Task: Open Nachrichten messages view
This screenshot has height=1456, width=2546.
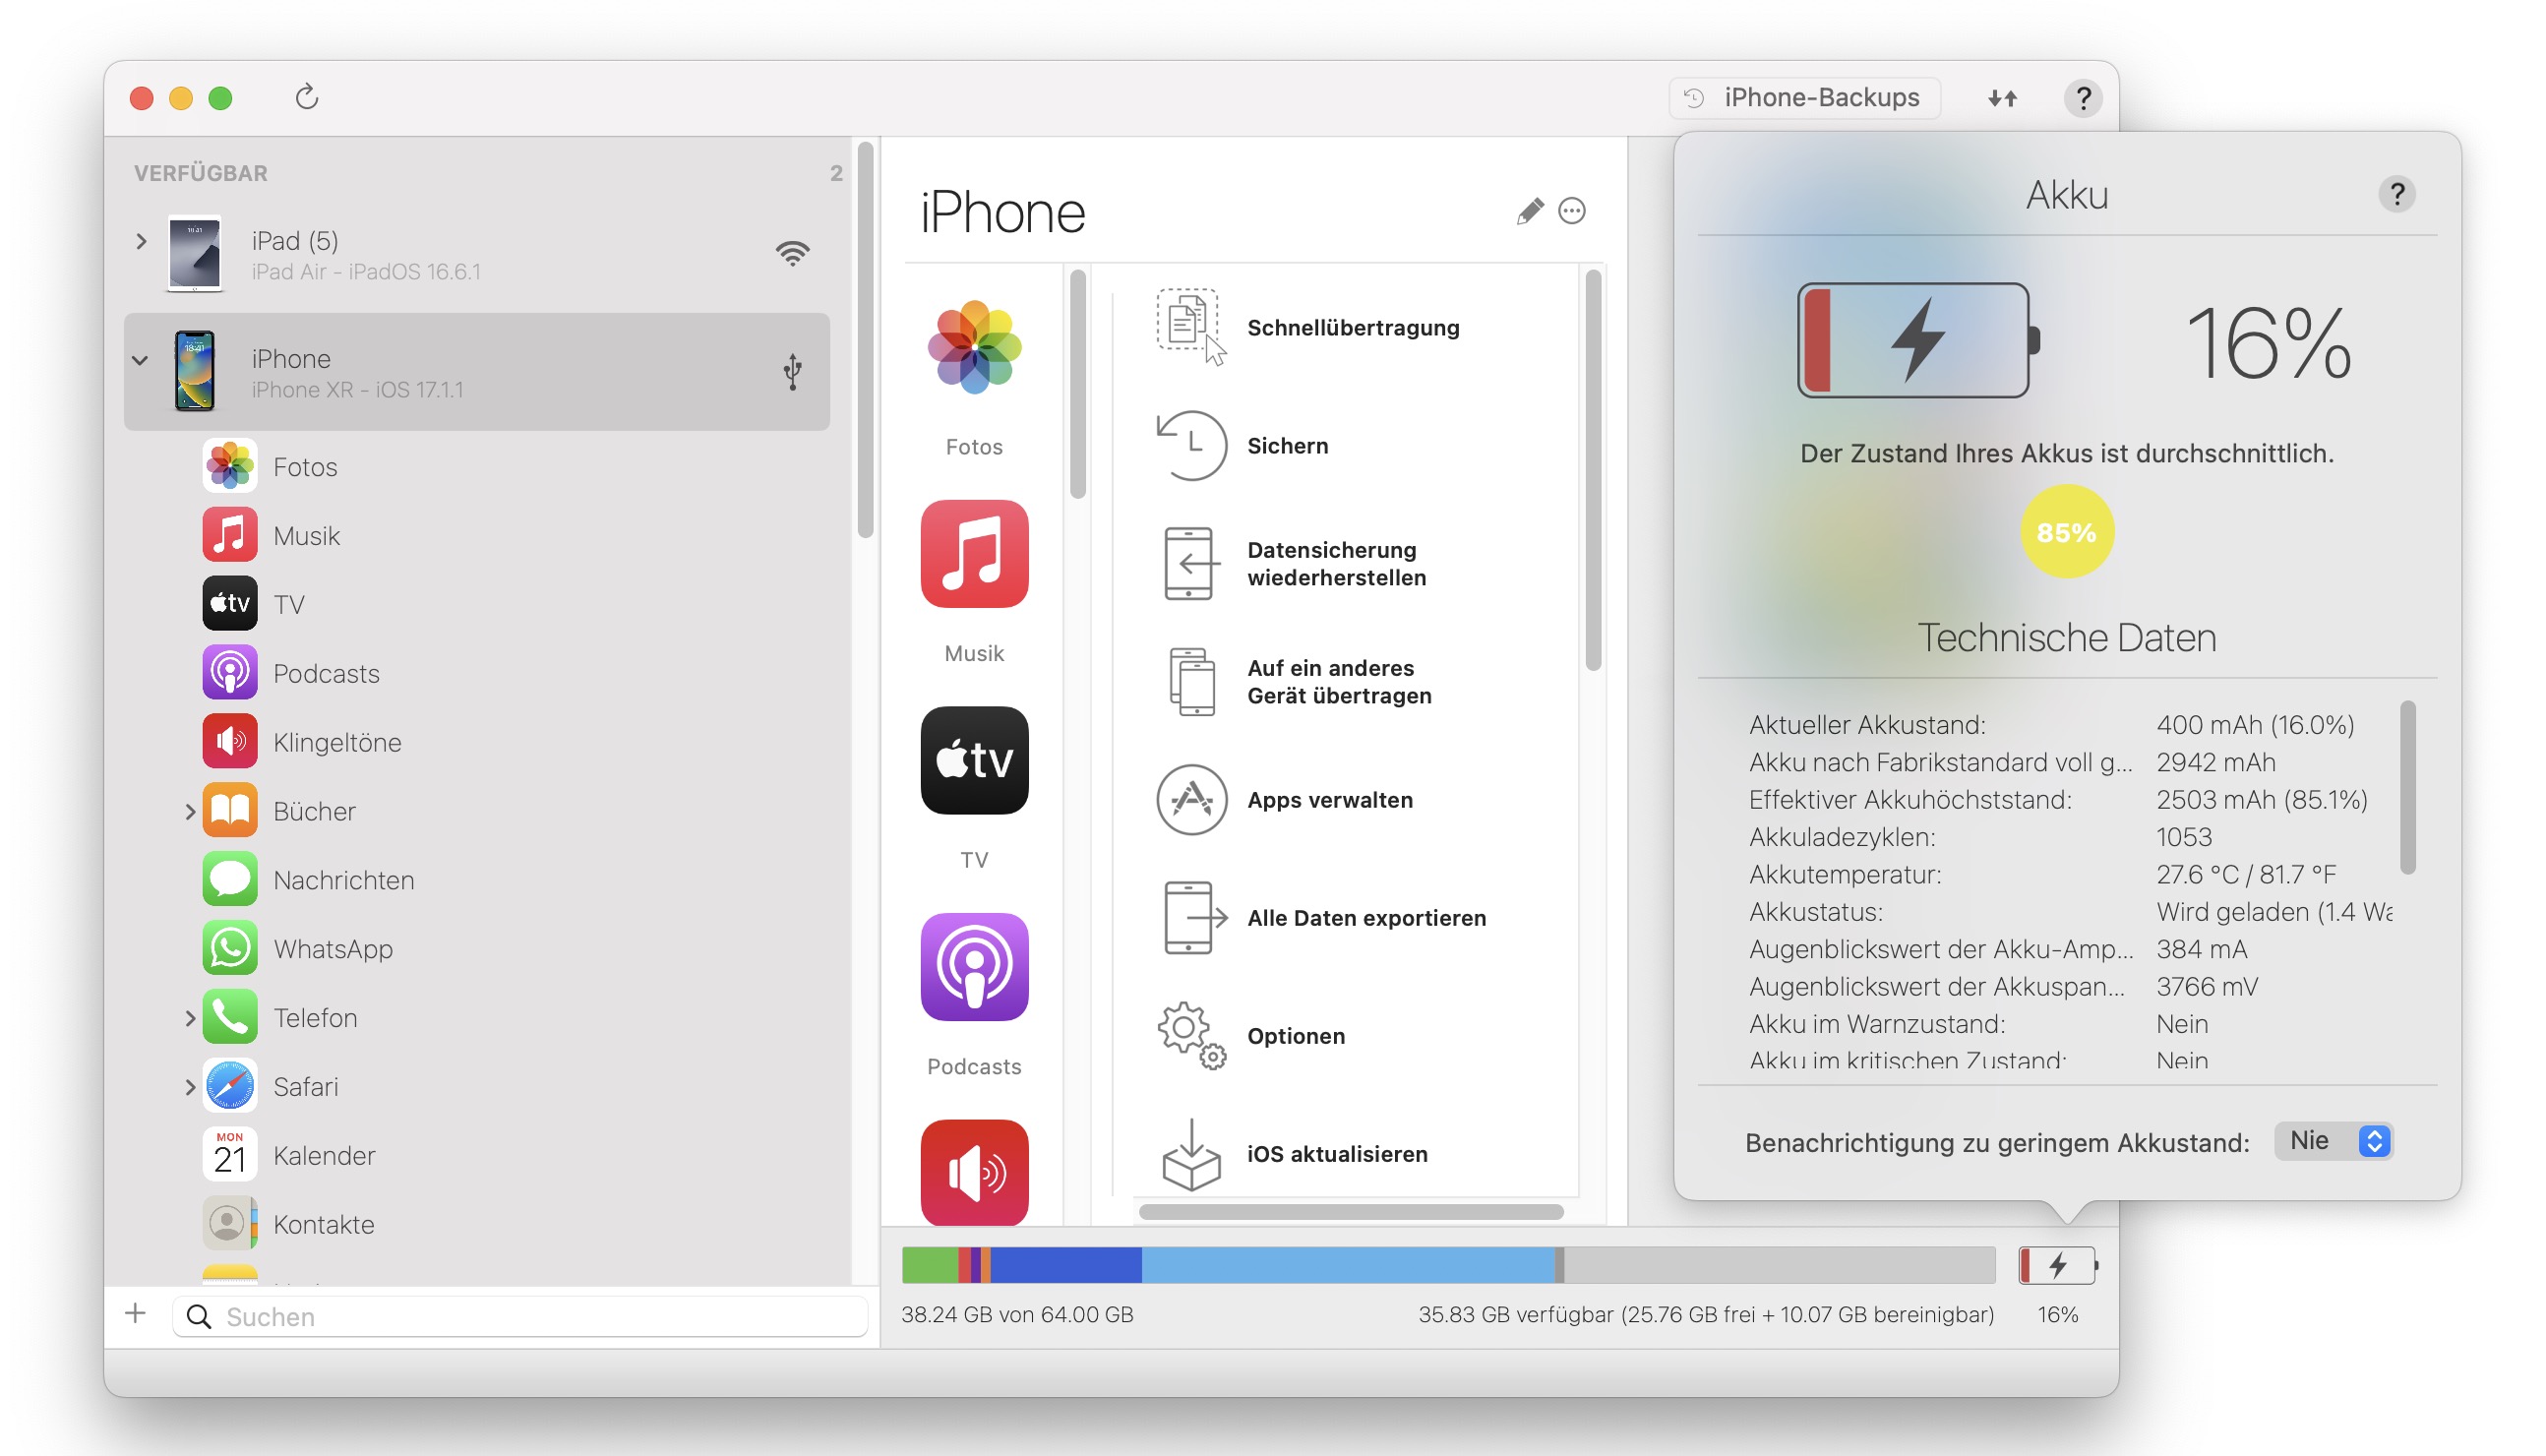Action: (344, 880)
